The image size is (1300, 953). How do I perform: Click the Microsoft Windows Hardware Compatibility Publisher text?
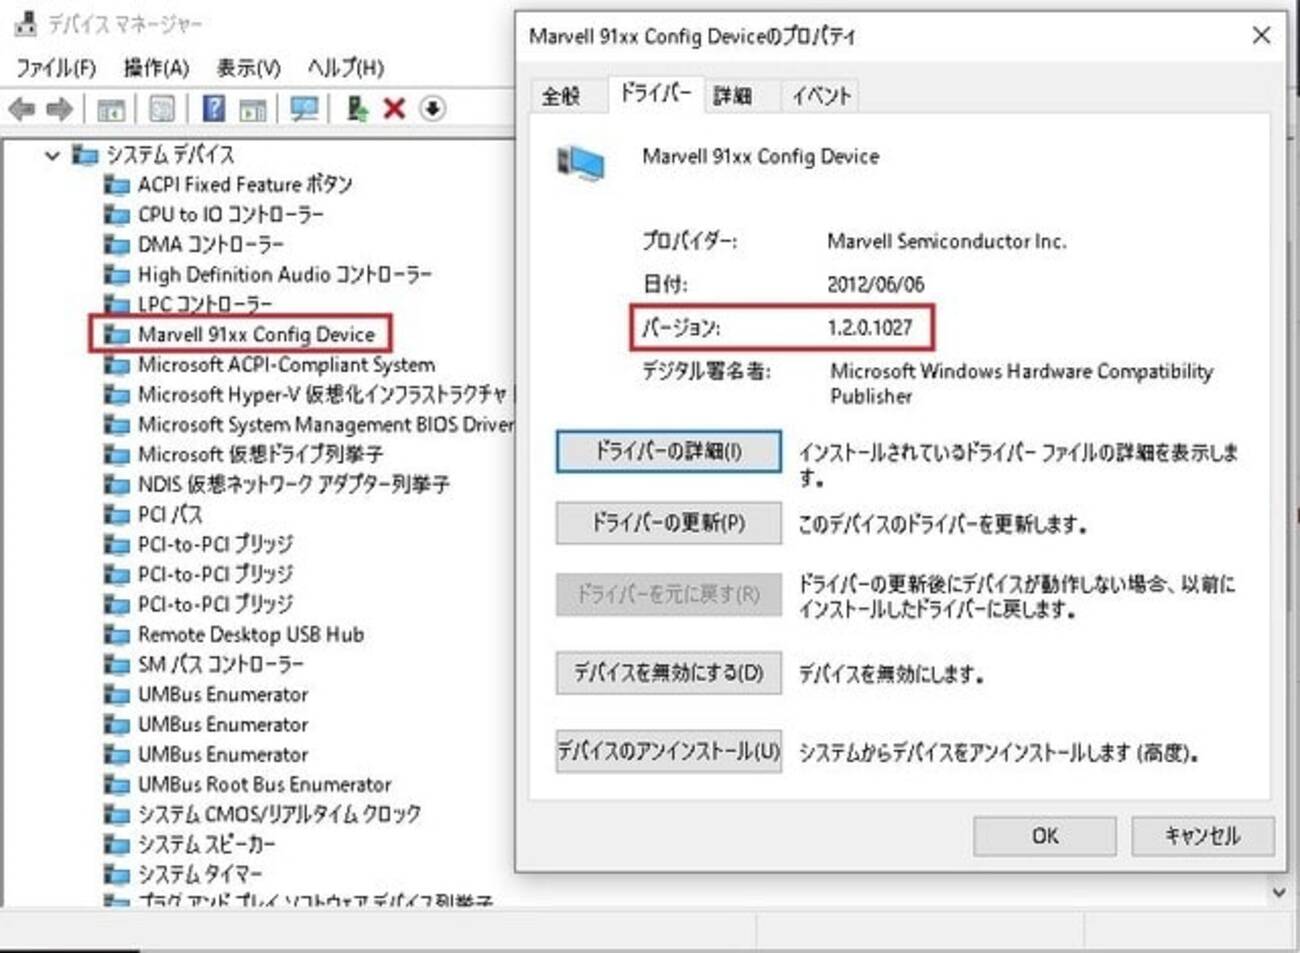tap(1022, 383)
